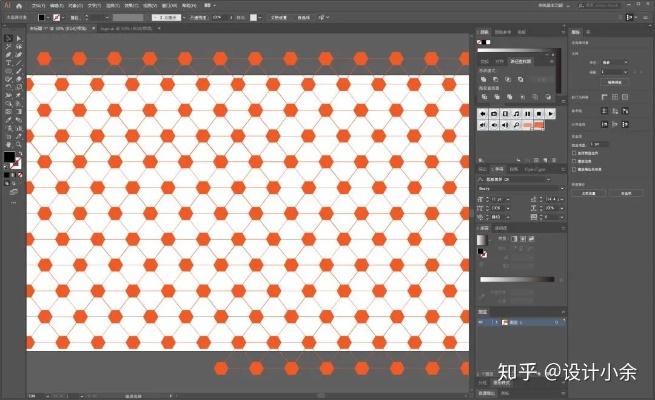This screenshot has height=400, width=655.
Task: Toggle layer visibility eye icon
Action: pyautogui.click(x=481, y=322)
